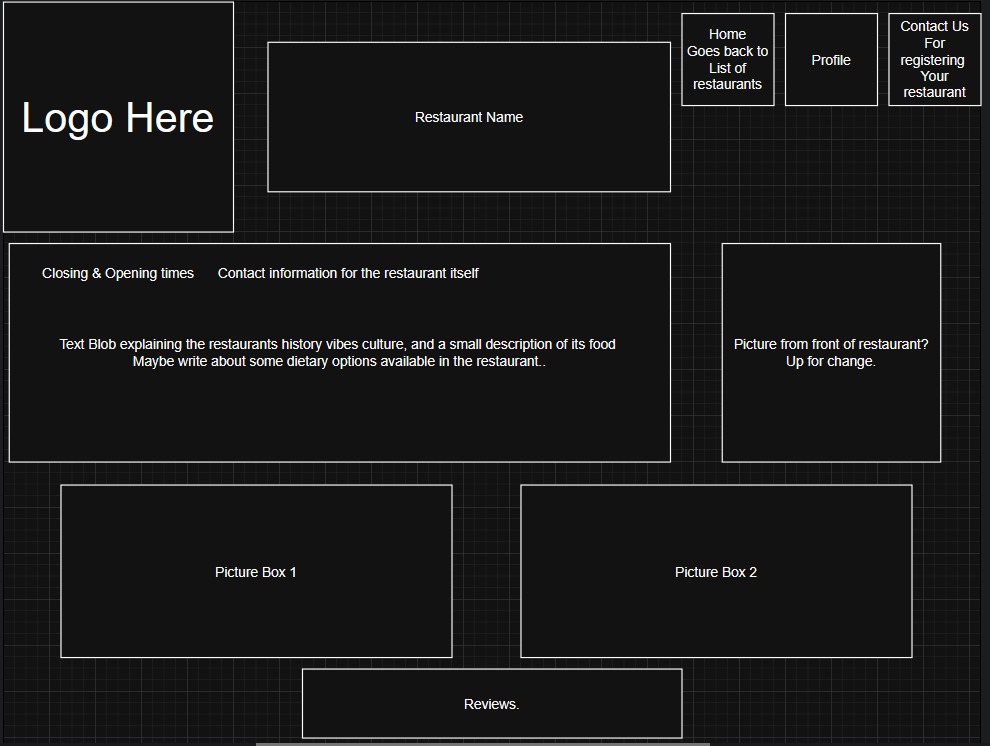Viewport: 990px width, 746px height.
Task: Click the Closing & Opening times label
Action: coord(117,272)
